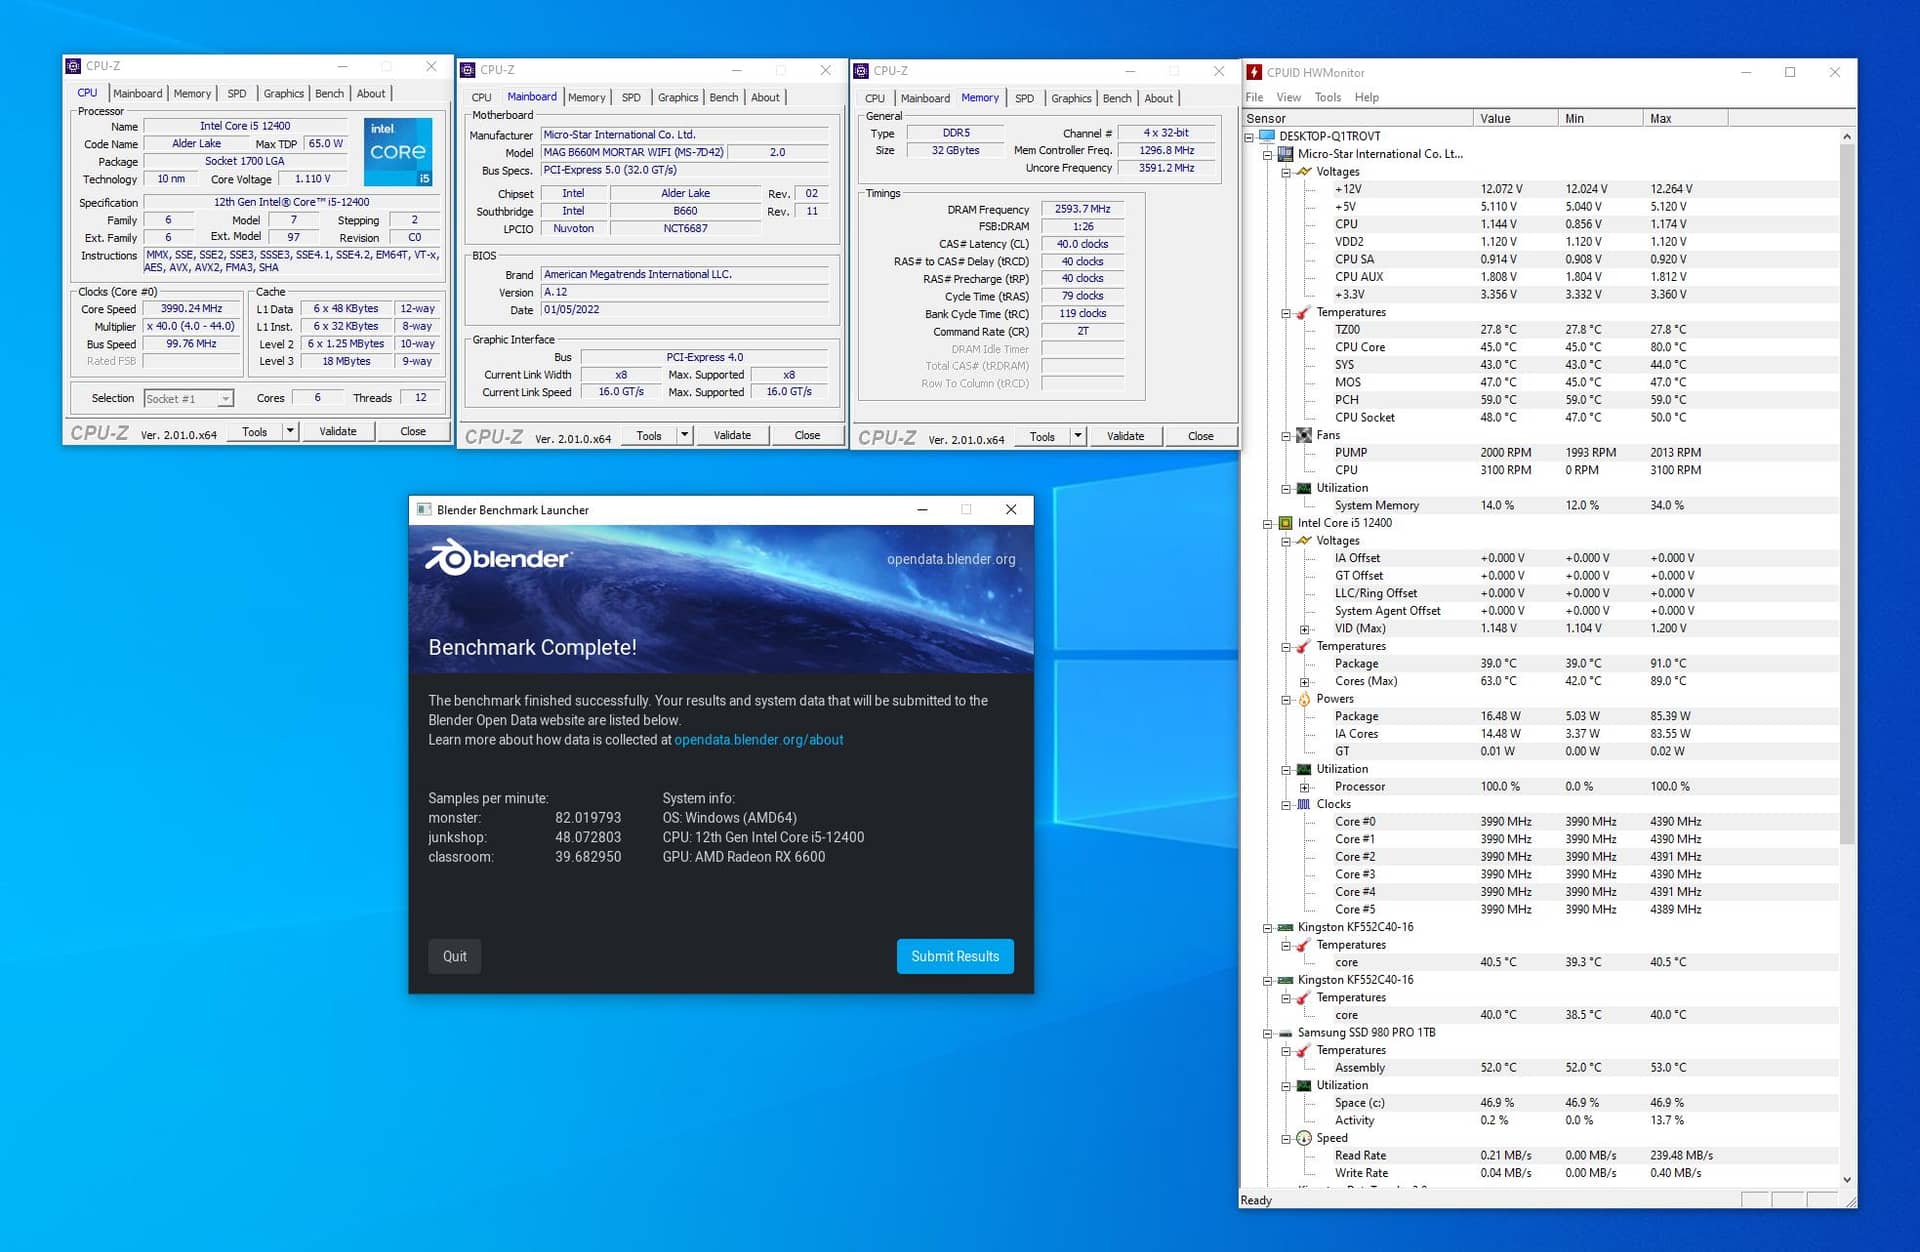The height and width of the screenshot is (1252, 1920).
Task: Collapse the Micro-Star International motherboard node
Action: coord(1267,154)
